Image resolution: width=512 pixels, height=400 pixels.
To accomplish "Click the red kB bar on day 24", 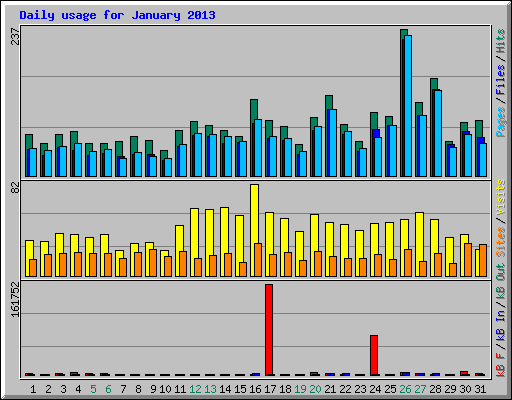I will (x=374, y=355).
